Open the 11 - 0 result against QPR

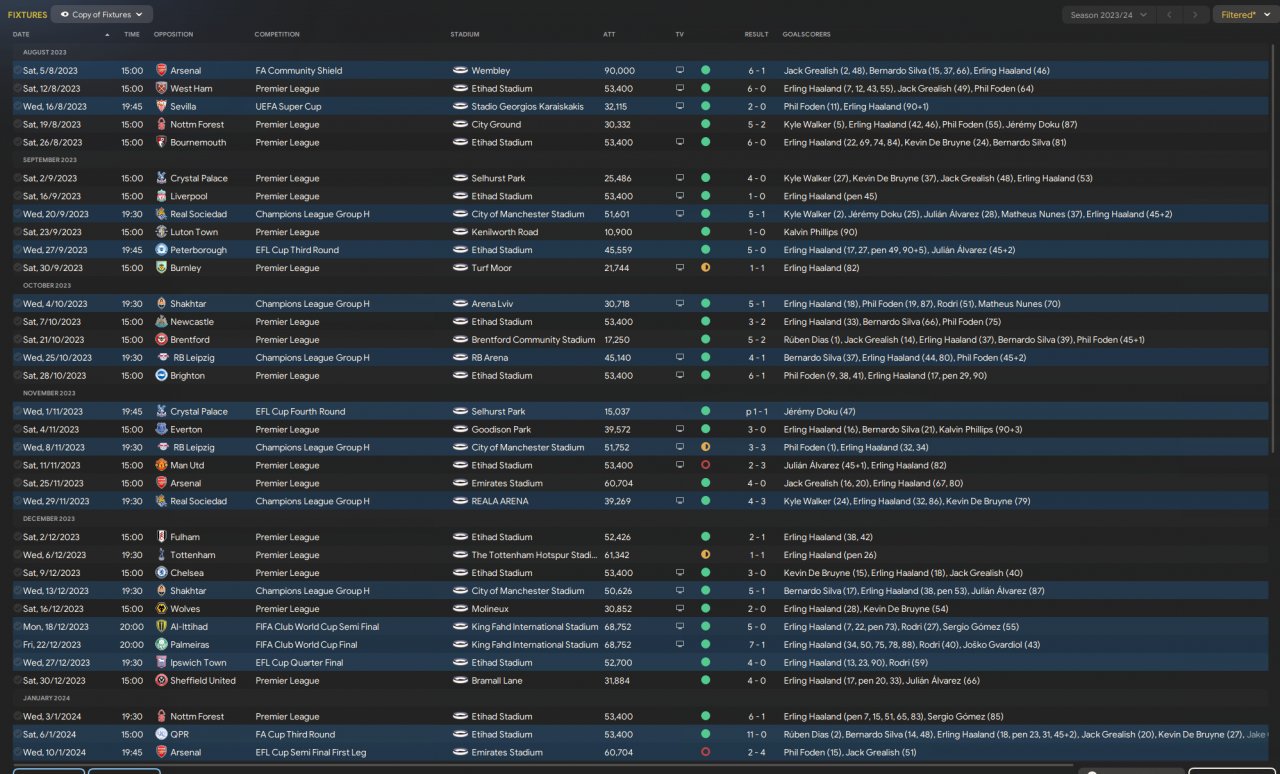[756, 735]
